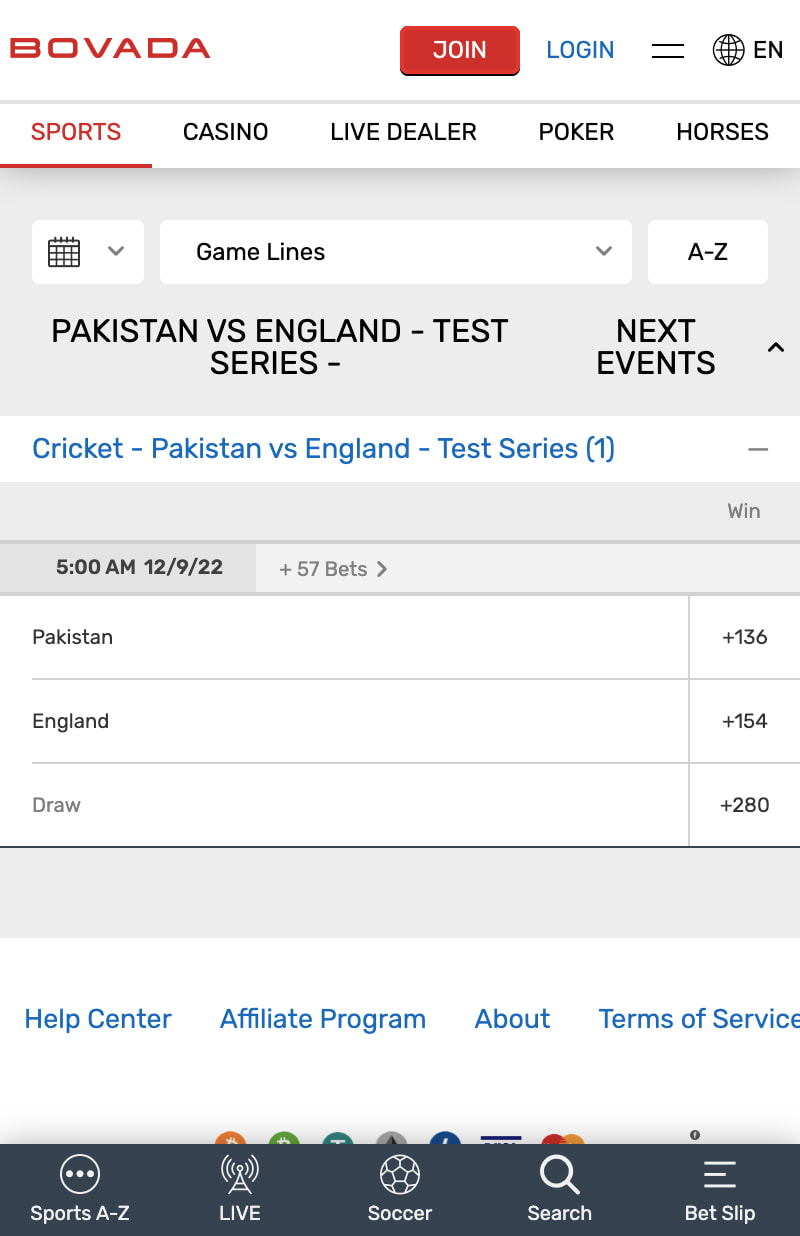Click the LOGIN link
Viewport: 800px width, 1236px height.
580,50
